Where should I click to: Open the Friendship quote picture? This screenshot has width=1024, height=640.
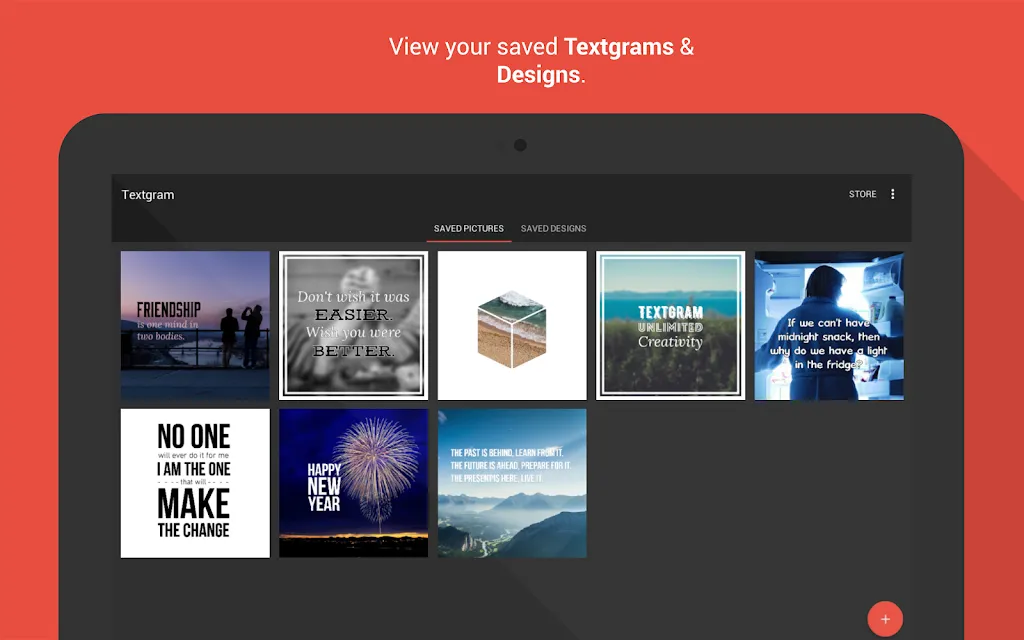click(x=195, y=325)
